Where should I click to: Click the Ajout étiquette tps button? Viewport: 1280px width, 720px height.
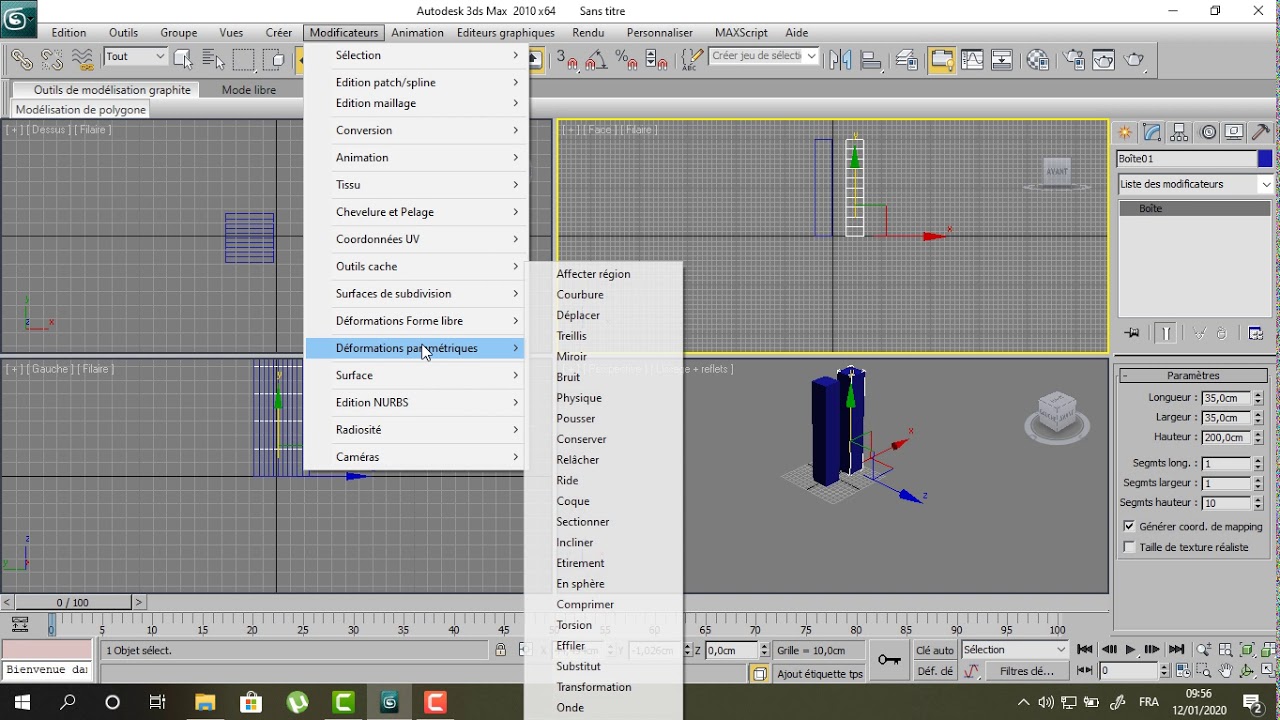(819, 673)
